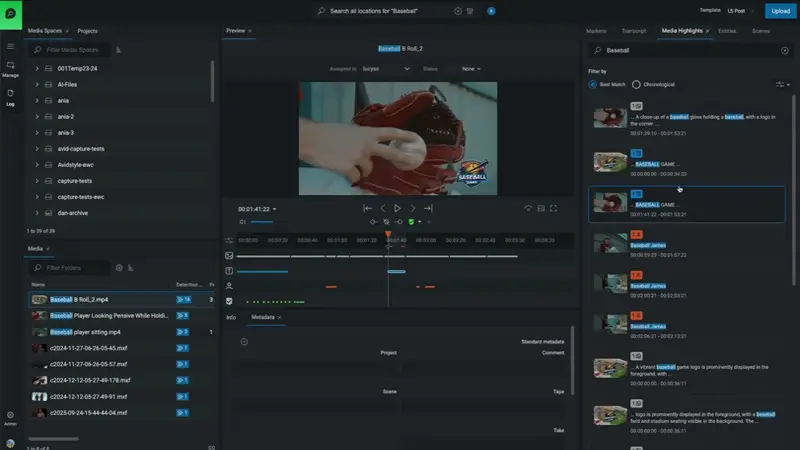Switch to the Transcript tab
800x450 pixels.
click(x=634, y=31)
